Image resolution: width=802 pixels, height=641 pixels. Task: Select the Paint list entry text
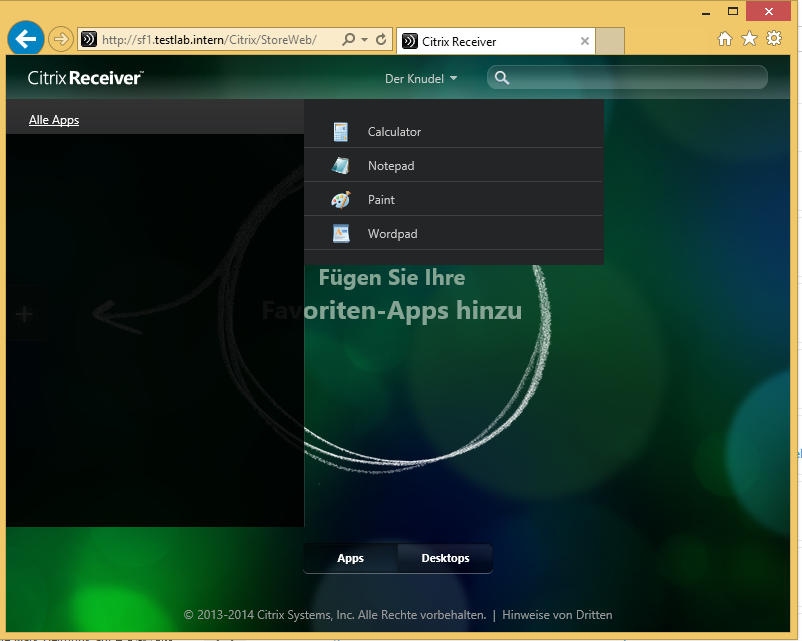tap(381, 200)
